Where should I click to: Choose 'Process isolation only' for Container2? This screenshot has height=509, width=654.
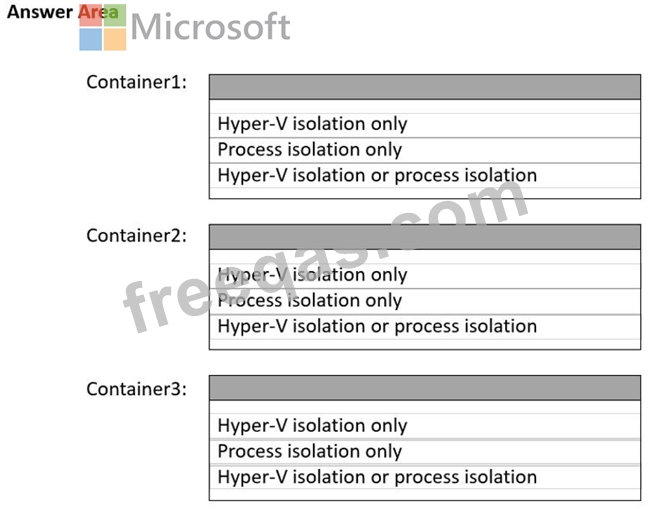pos(309,301)
